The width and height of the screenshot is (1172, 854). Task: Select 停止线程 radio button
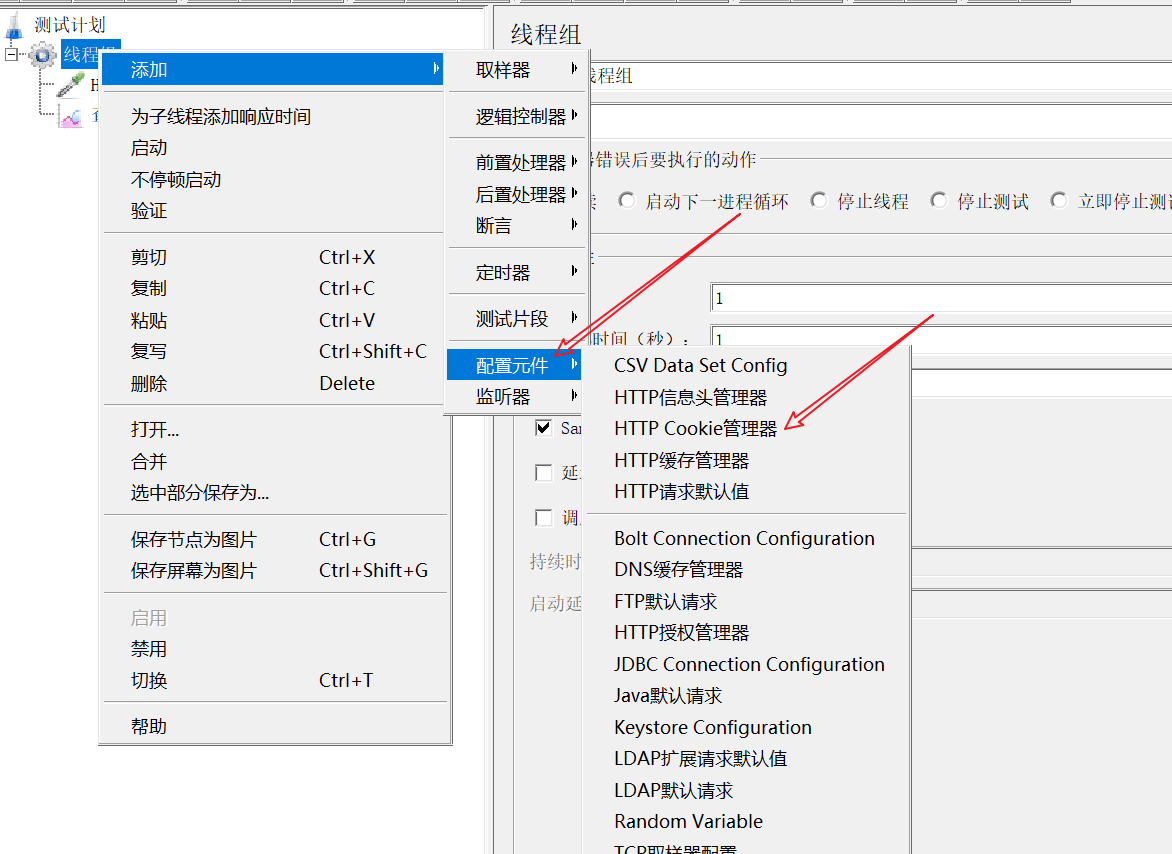pos(819,201)
